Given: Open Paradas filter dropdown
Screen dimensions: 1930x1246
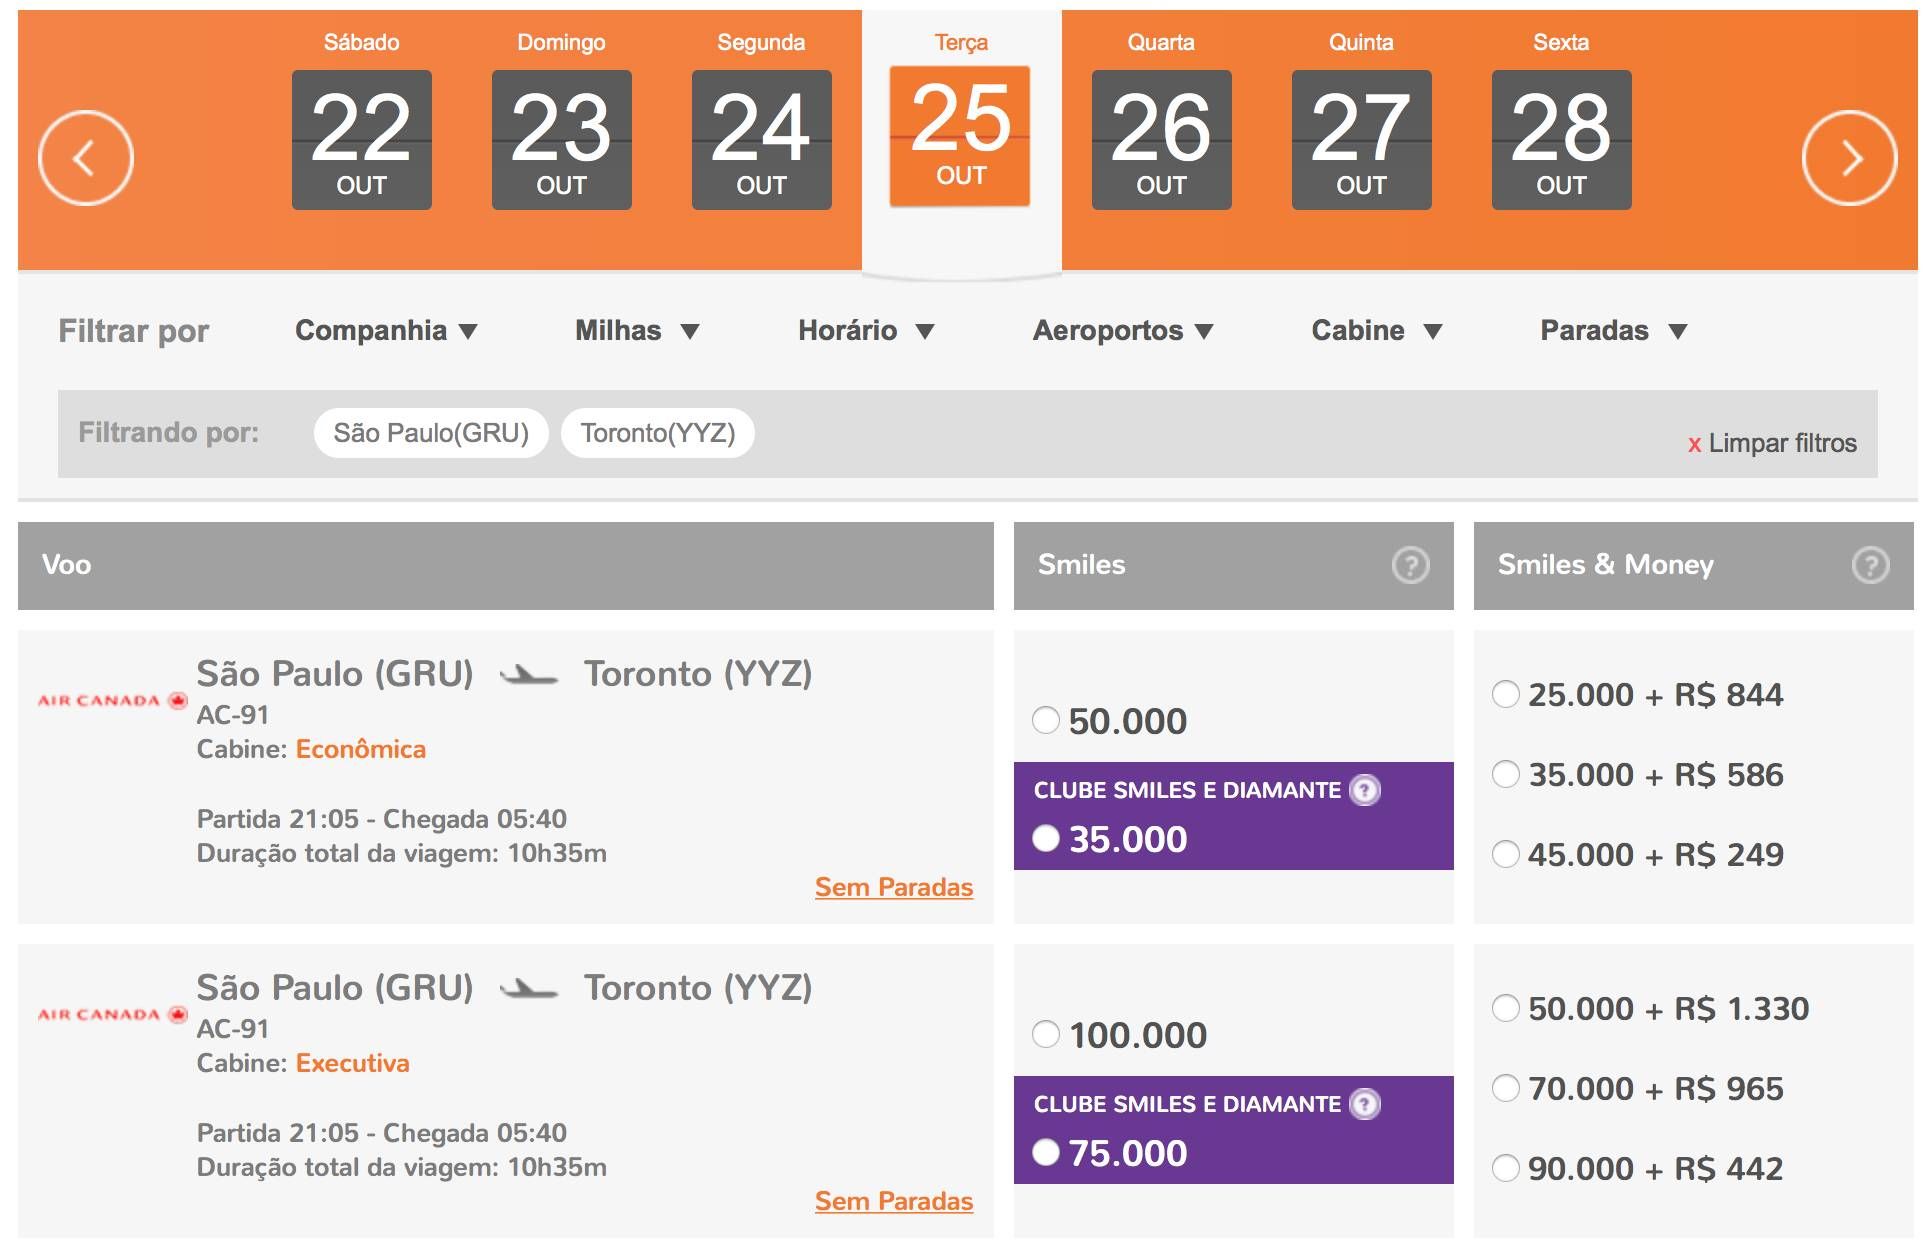Looking at the screenshot, I should tap(1614, 331).
